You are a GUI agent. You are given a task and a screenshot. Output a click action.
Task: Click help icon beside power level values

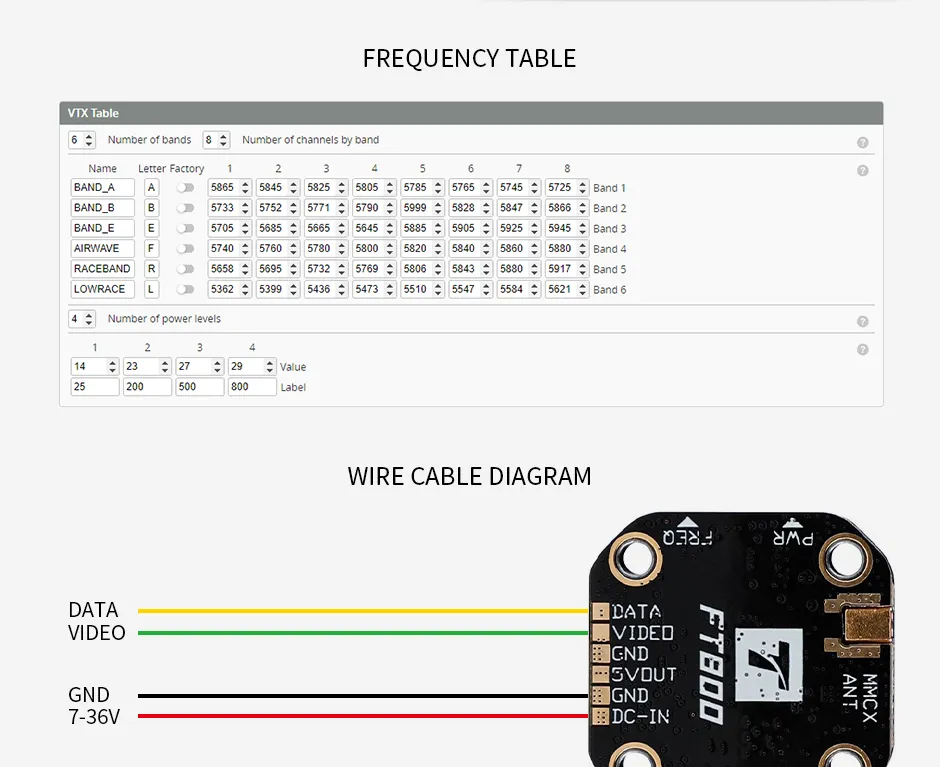(862, 350)
